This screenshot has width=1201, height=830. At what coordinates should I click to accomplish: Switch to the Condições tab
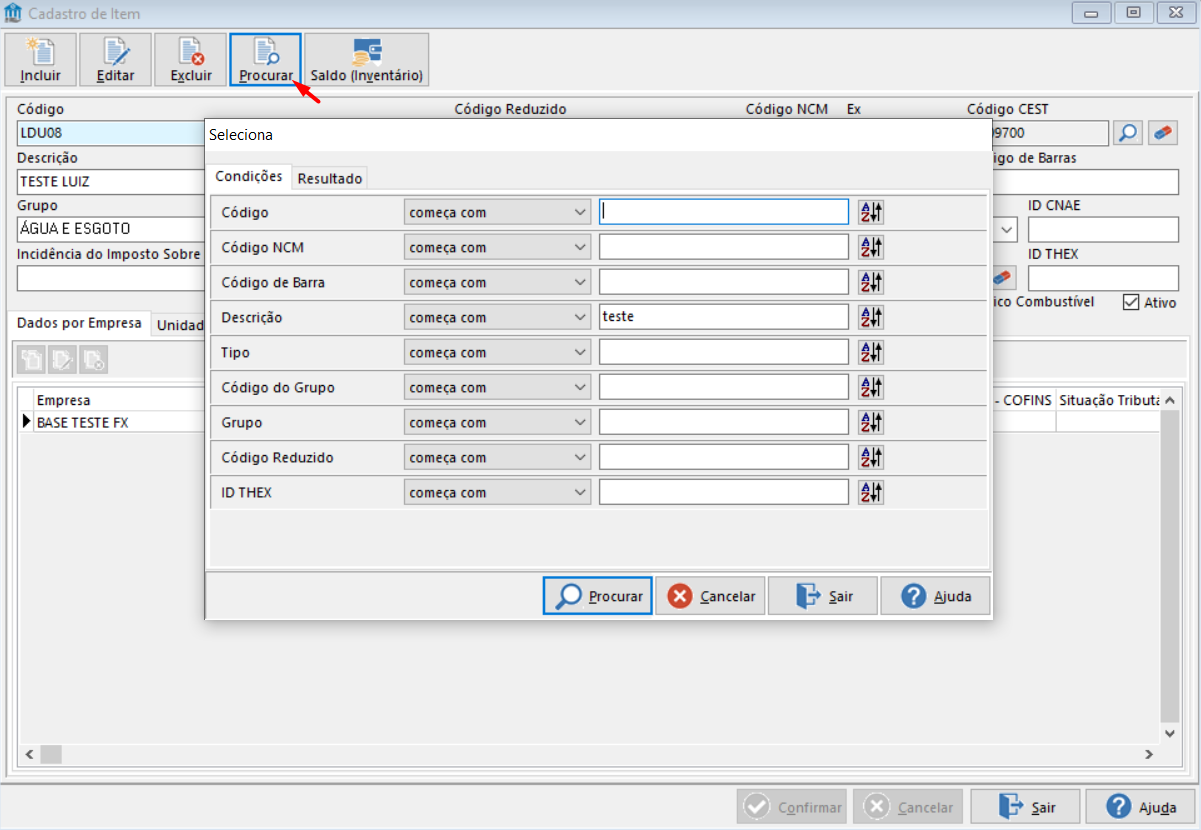click(x=249, y=176)
